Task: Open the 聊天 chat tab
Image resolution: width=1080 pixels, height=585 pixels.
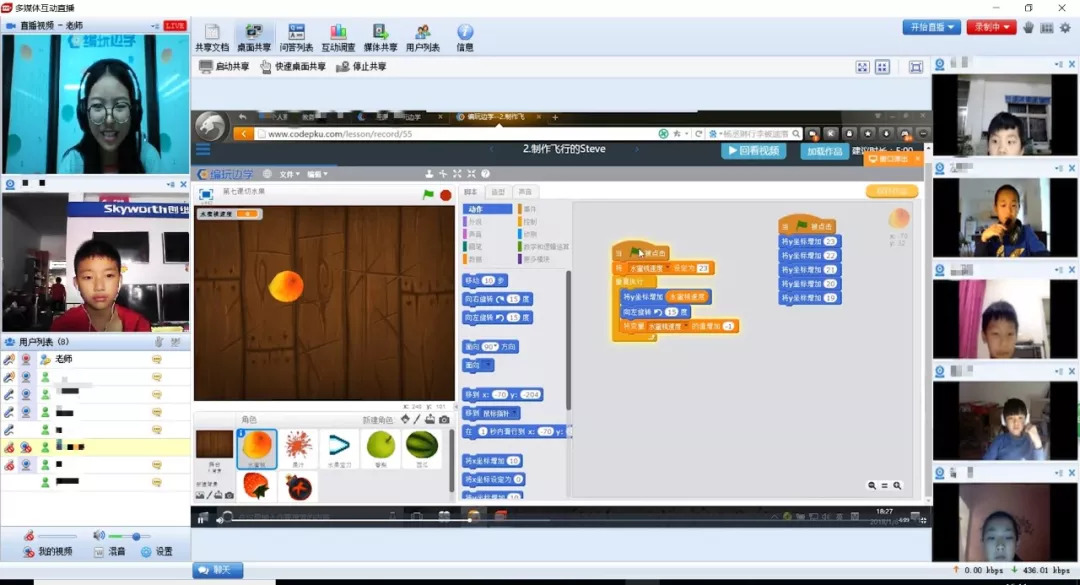Action: pyautogui.click(x=216, y=570)
